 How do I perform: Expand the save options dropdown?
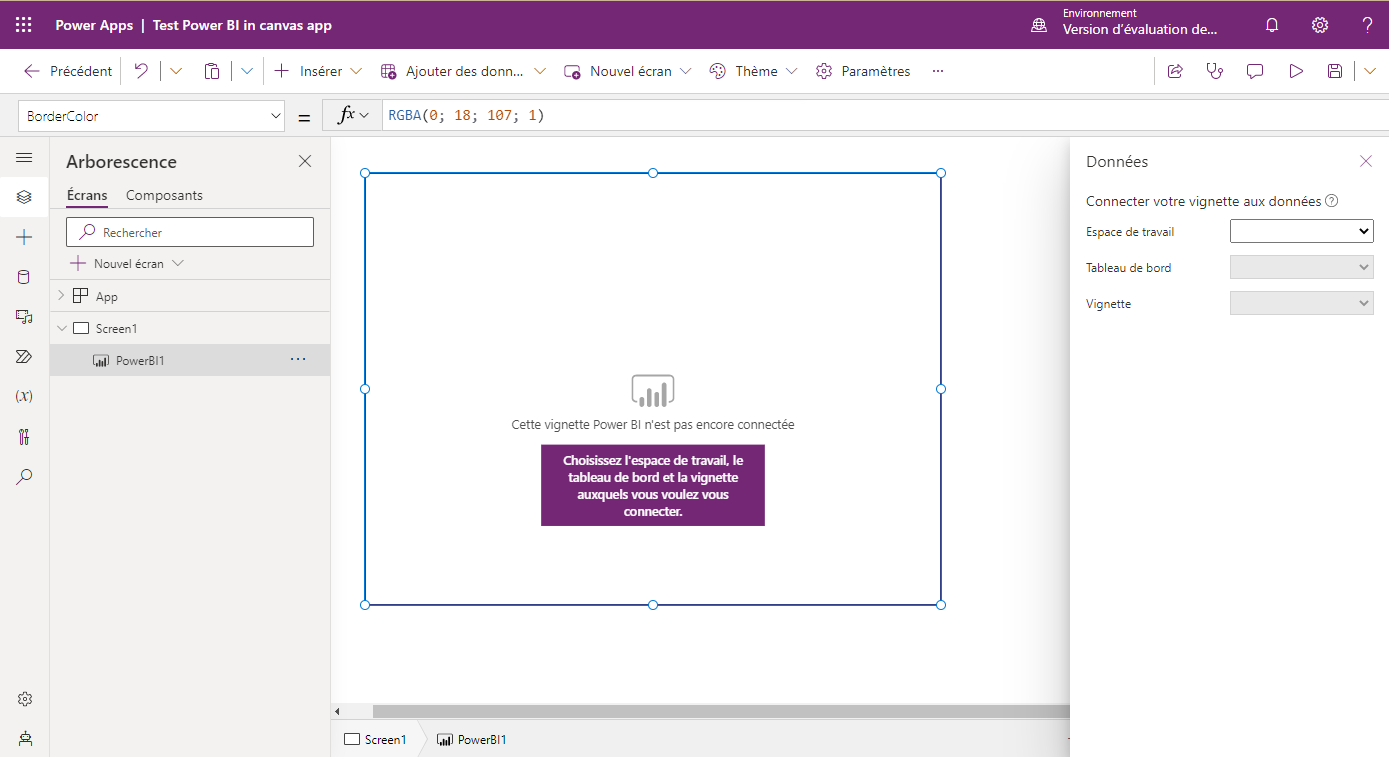(x=1369, y=71)
